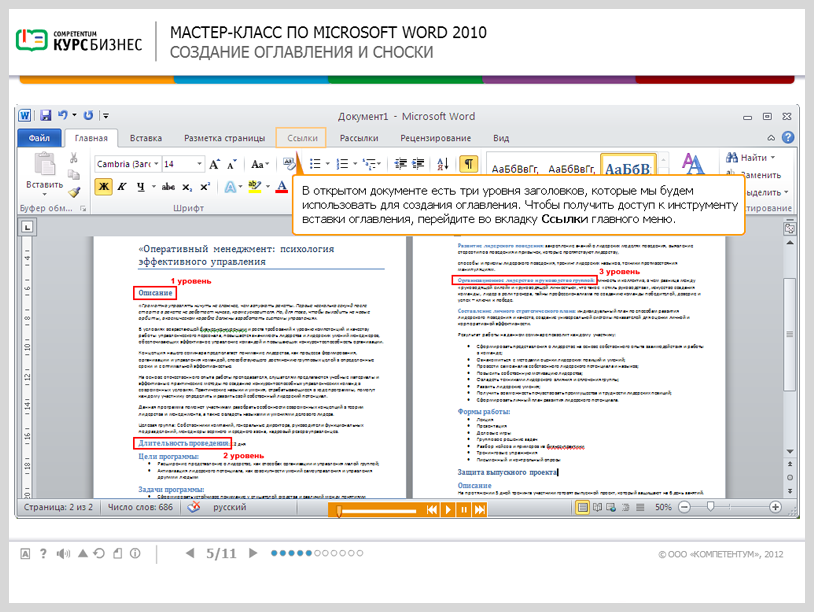
Task: Click the русский language indicator
Action: tap(229, 507)
